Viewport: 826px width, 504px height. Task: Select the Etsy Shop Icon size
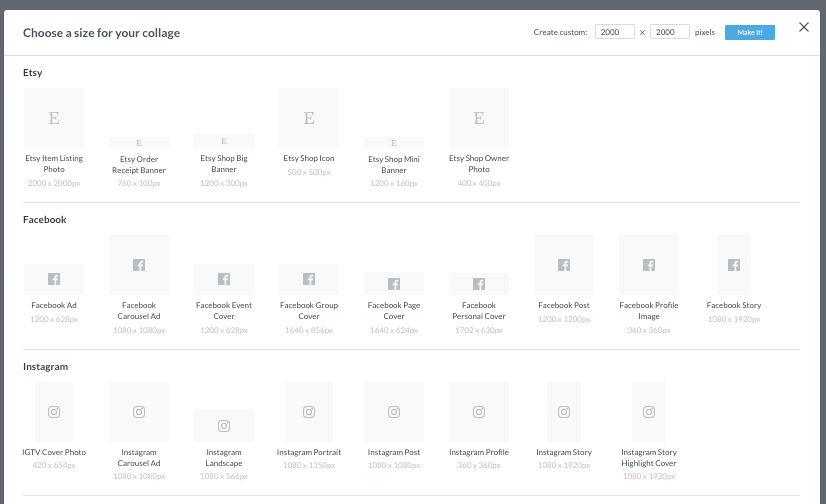coord(309,118)
